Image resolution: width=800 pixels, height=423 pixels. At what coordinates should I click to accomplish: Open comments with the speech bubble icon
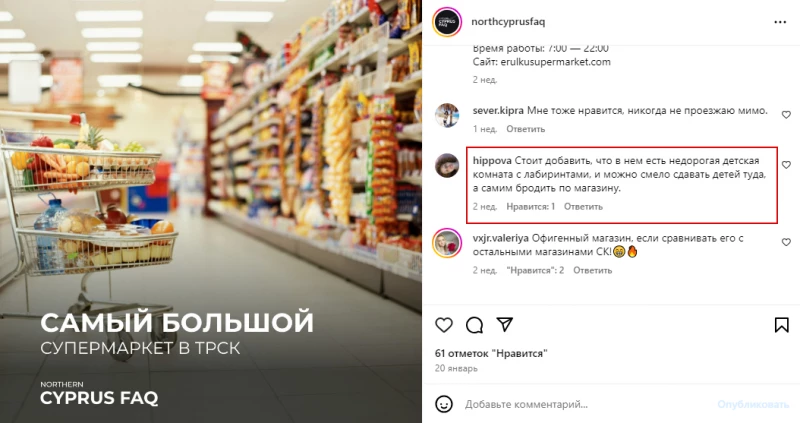point(474,325)
